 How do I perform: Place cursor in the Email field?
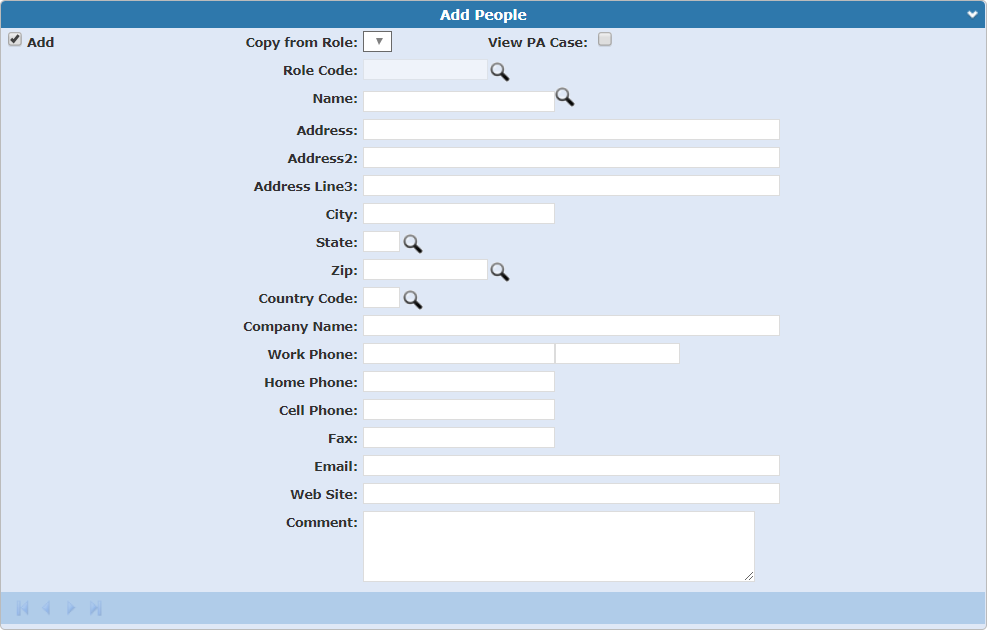570,465
